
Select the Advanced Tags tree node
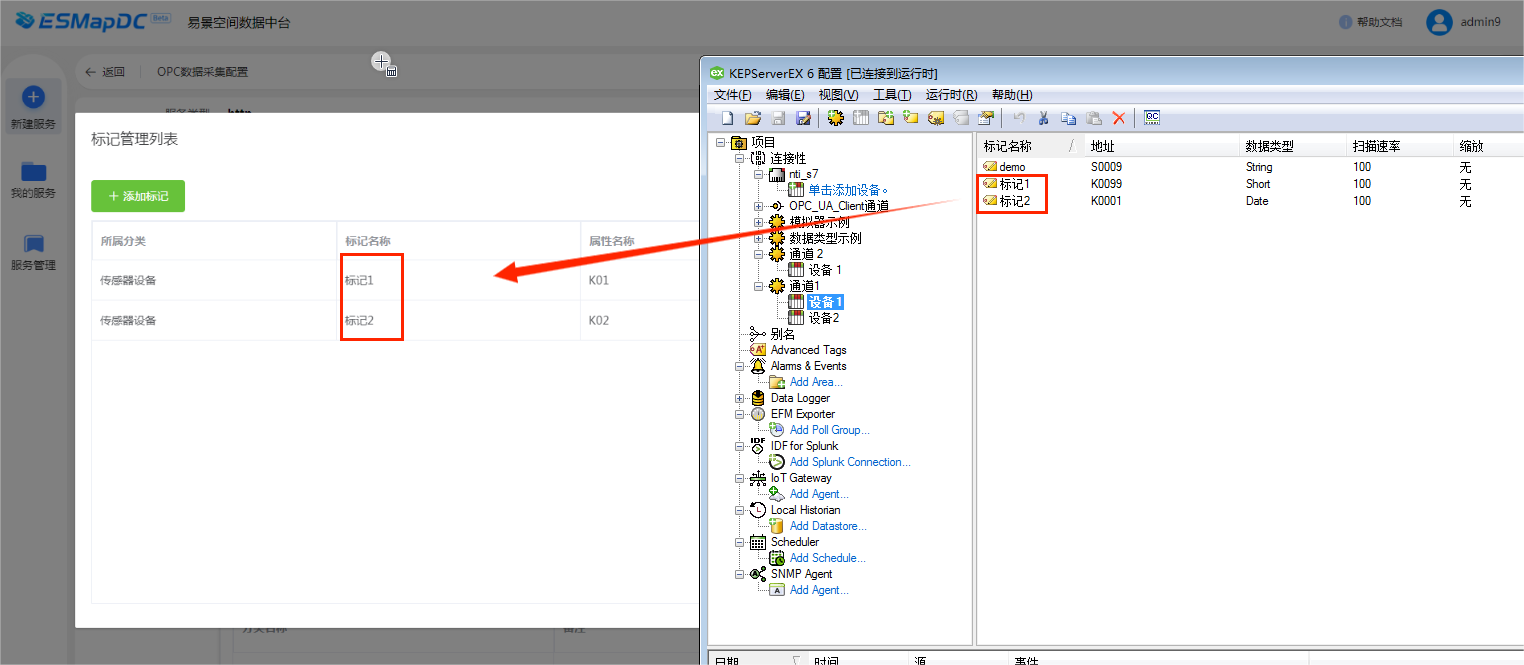coord(808,350)
